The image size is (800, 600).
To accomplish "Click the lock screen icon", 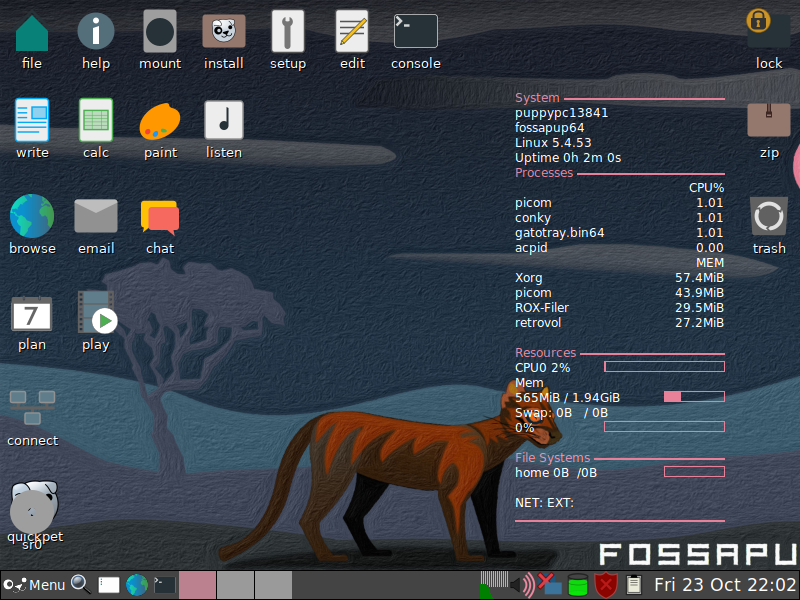I will [x=768, y=30].
